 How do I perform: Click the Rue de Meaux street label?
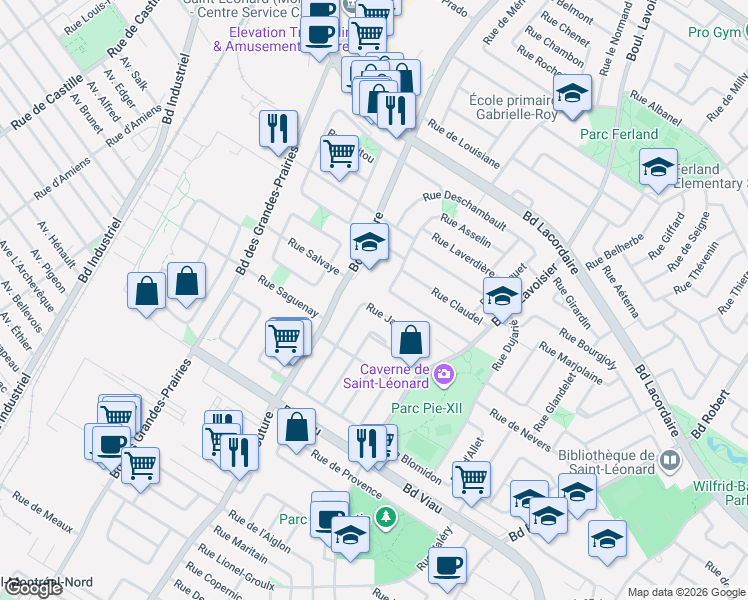point(43,512)
